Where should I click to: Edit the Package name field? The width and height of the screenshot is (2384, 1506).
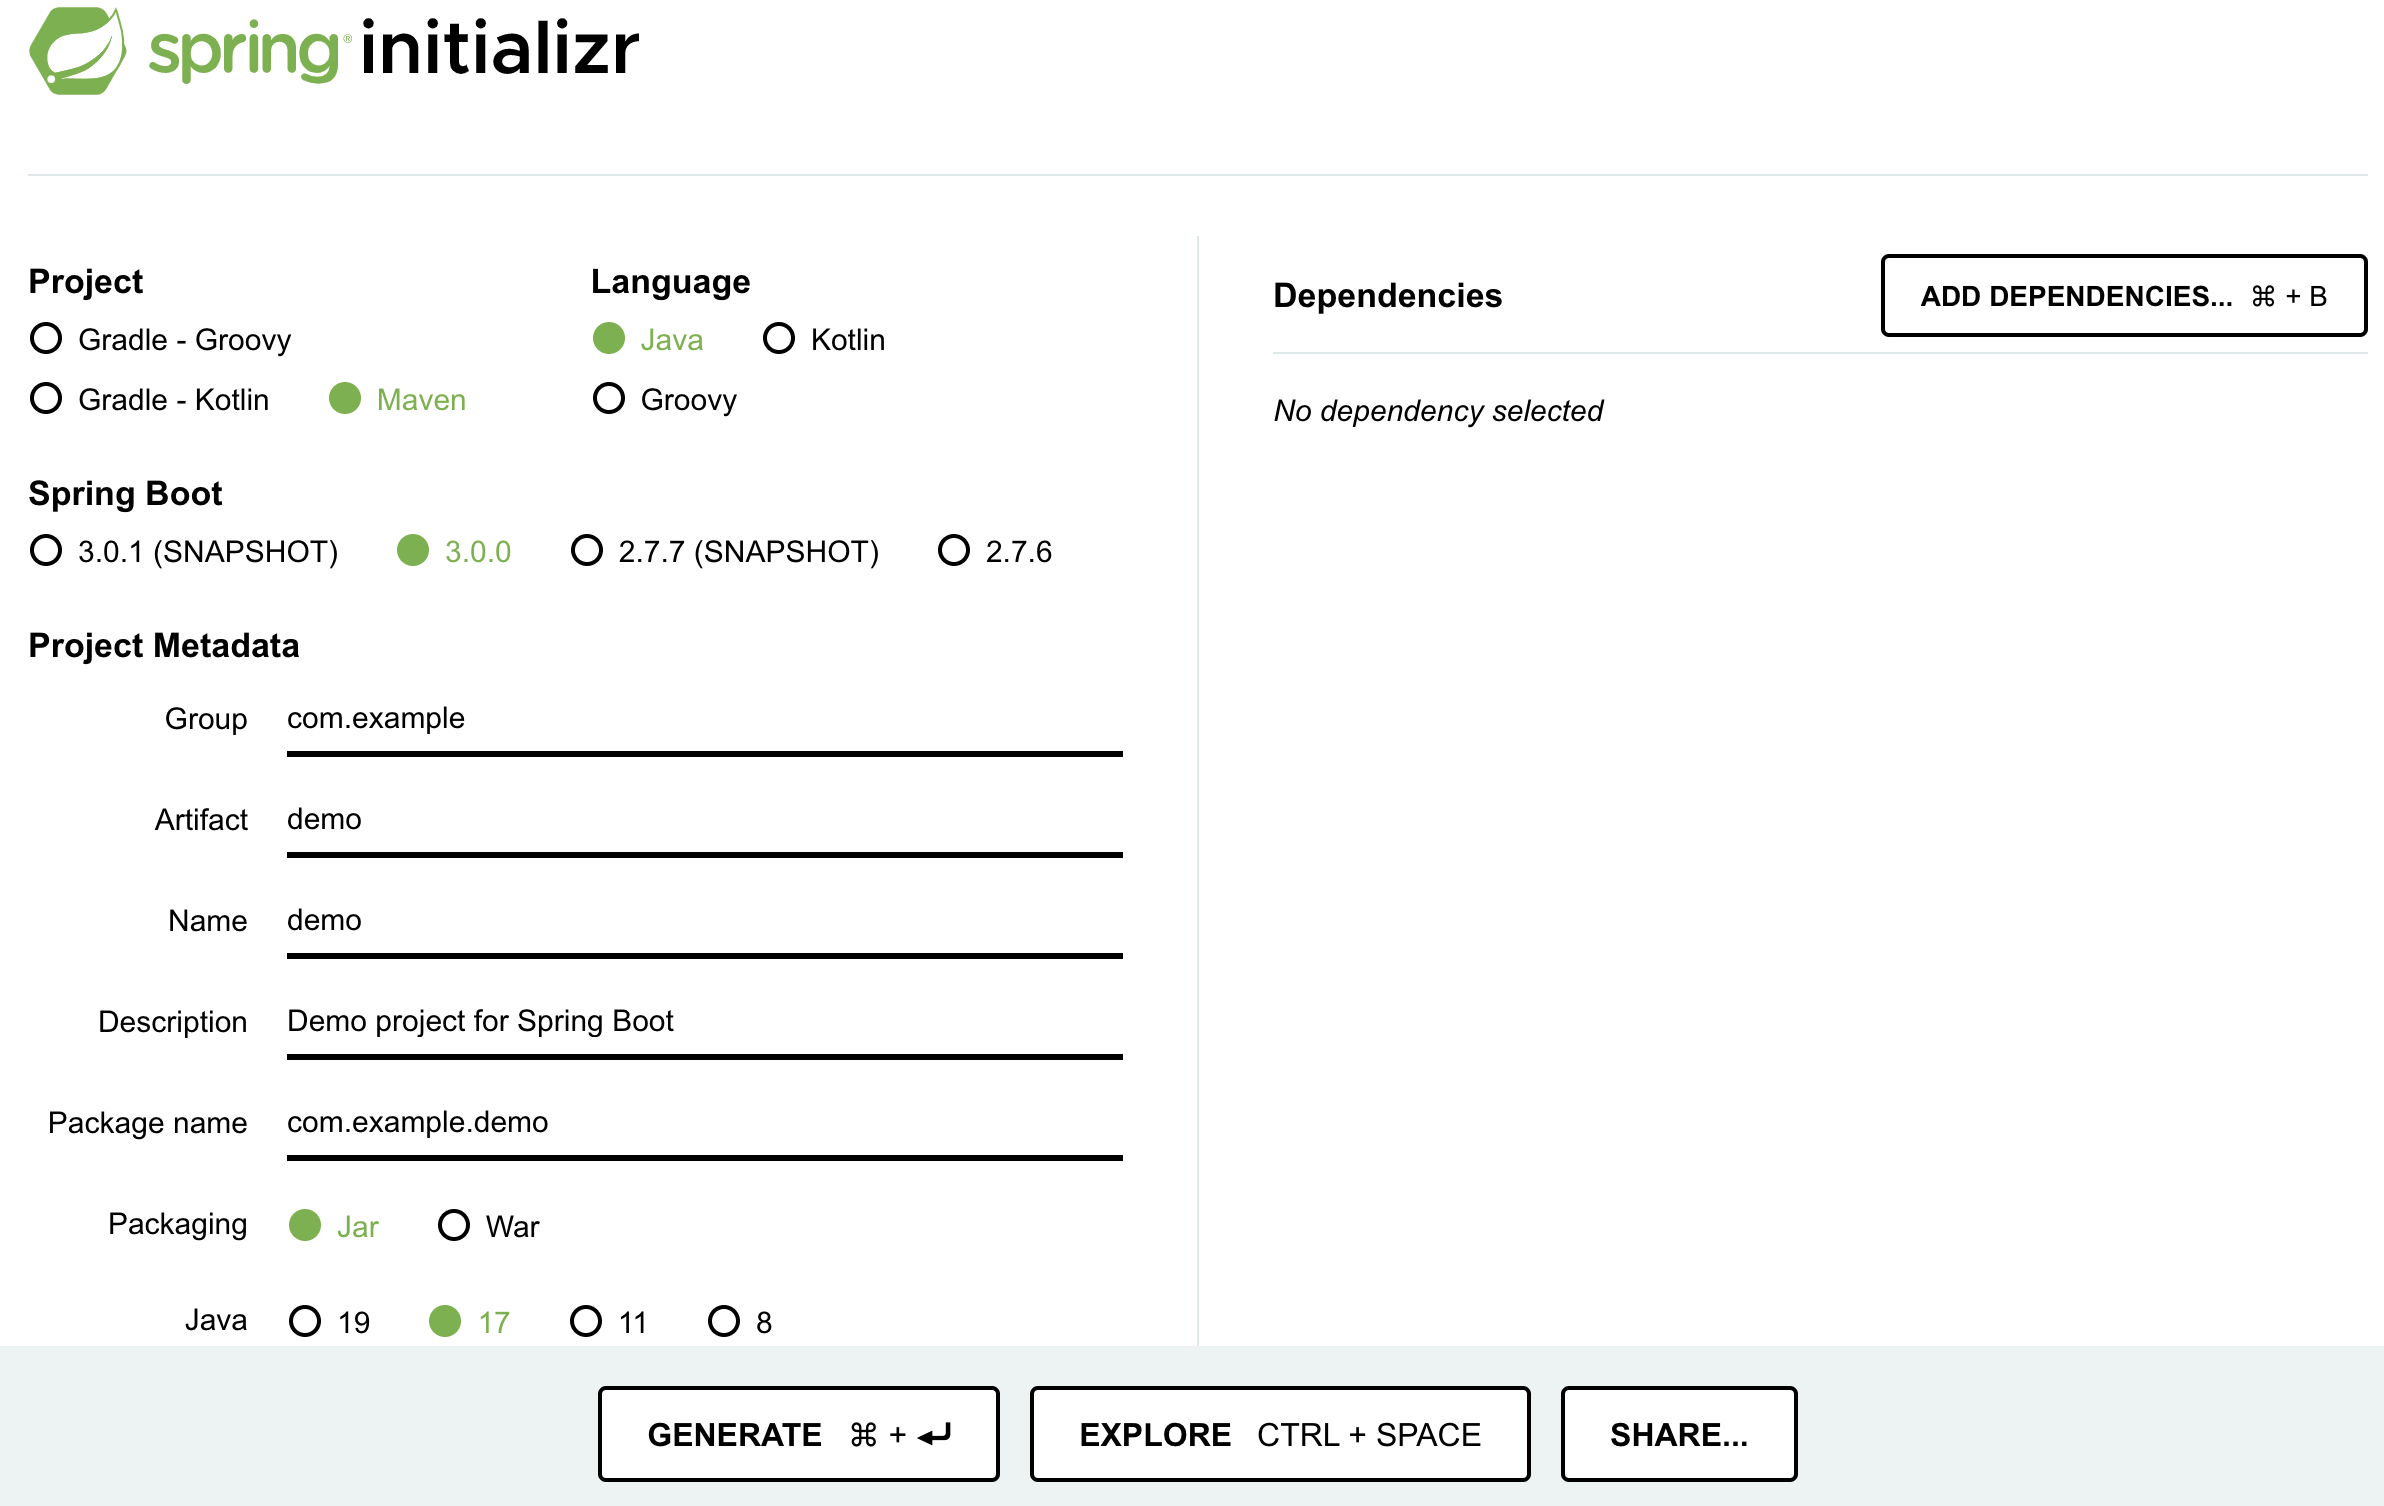tap(704, 1123)
